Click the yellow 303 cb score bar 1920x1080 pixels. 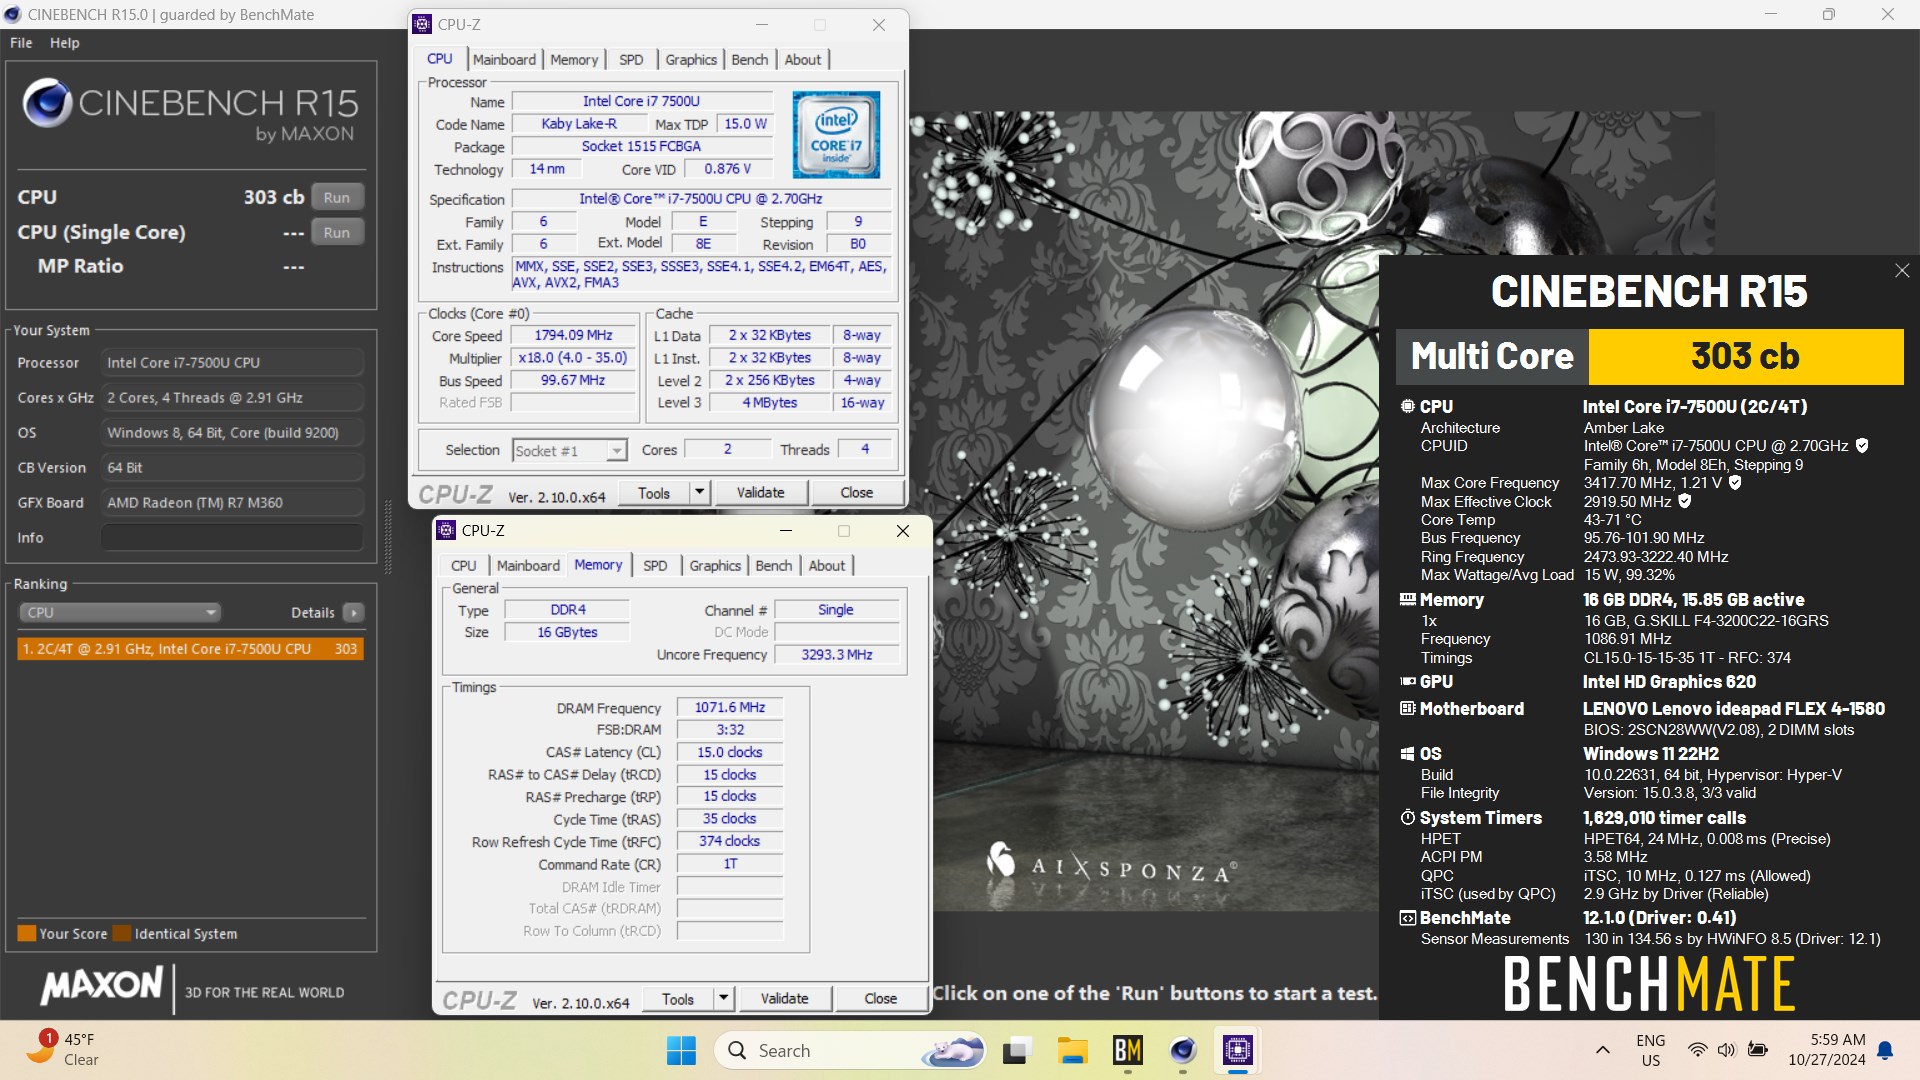[x=1745, y=356]
